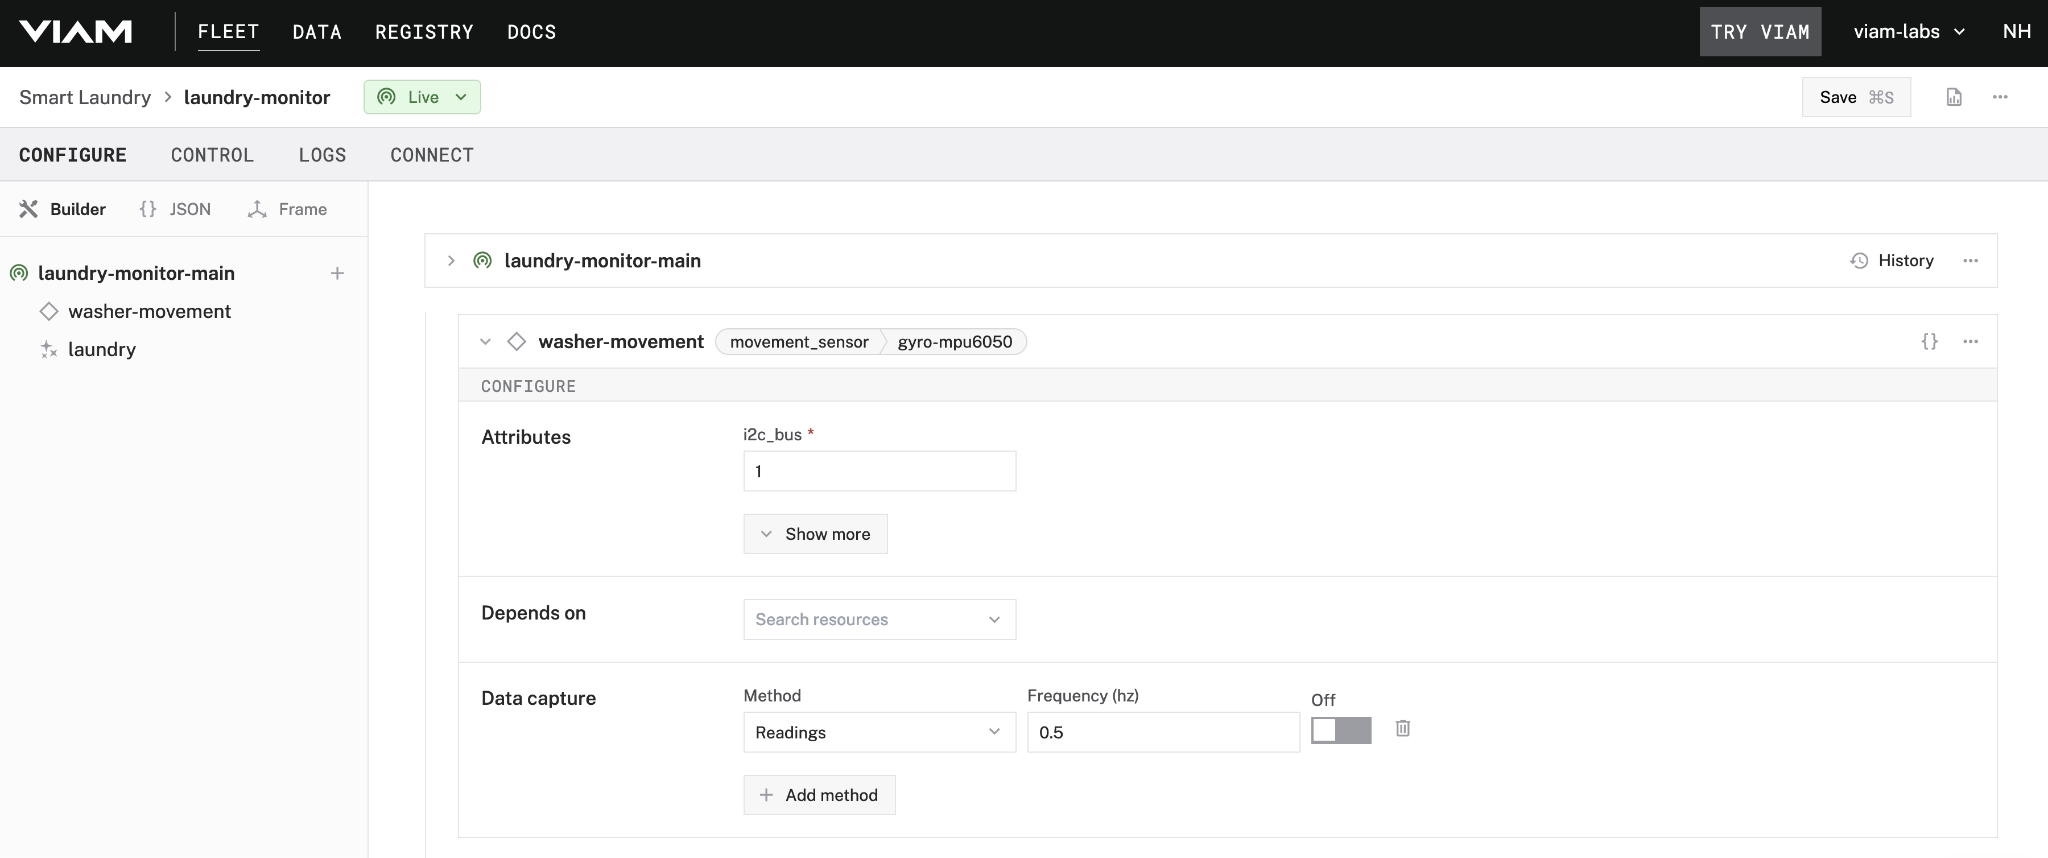Expand the laundry-monitor-main card

pos(451,260)
